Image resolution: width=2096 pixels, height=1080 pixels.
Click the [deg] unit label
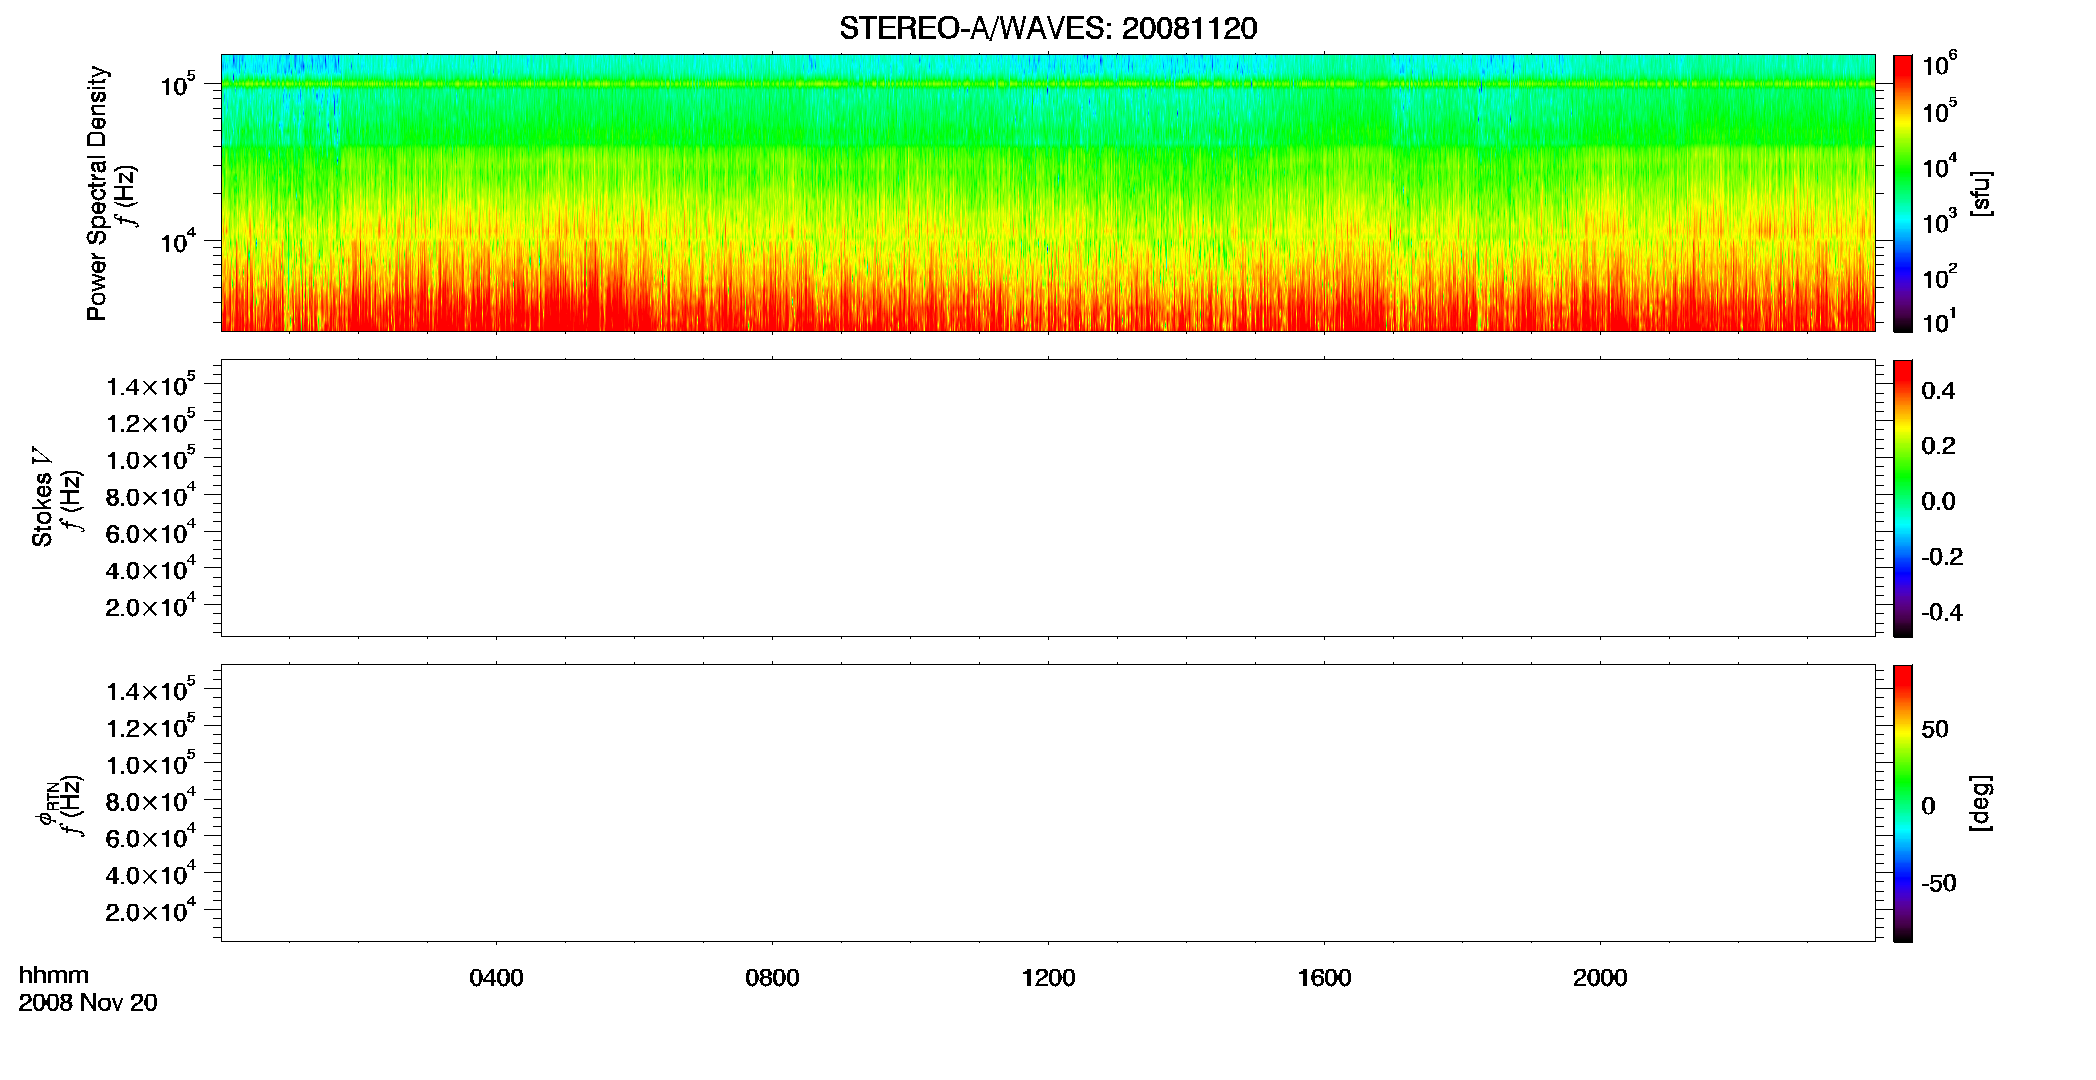pos(1980,803)
